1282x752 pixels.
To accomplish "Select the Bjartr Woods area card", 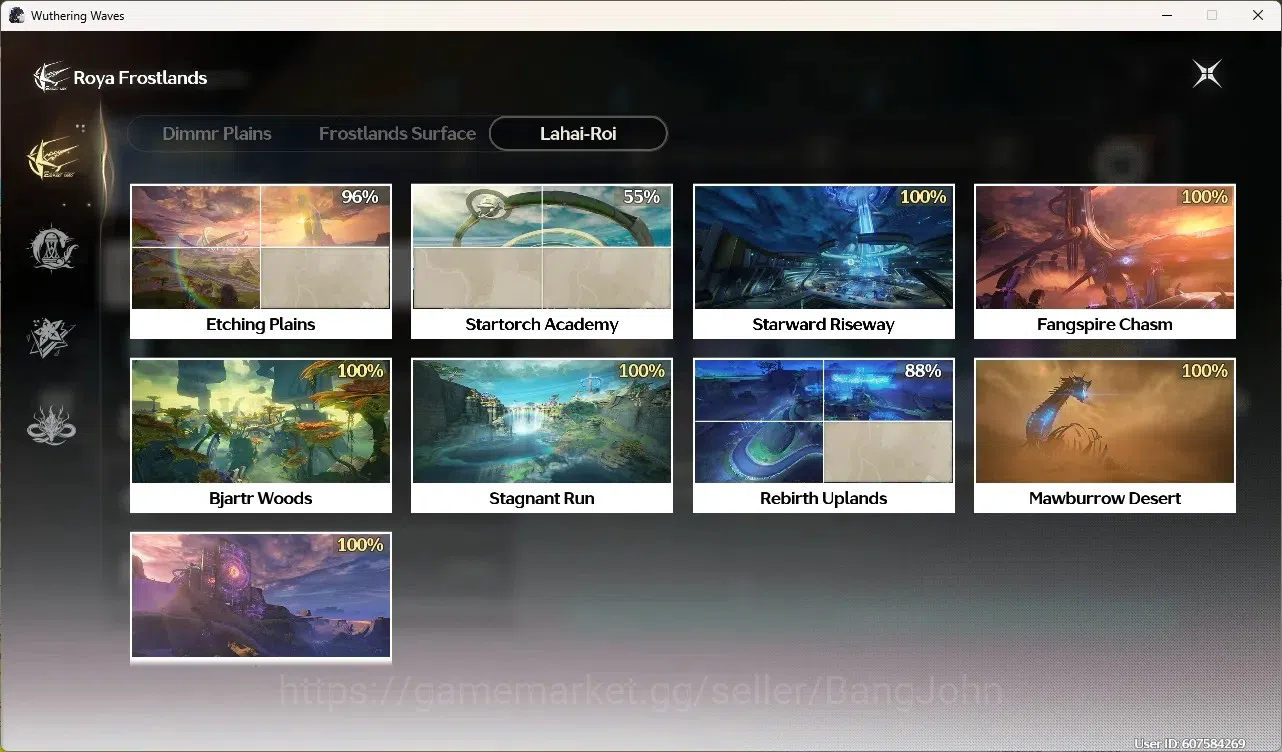I will point(261,436).
